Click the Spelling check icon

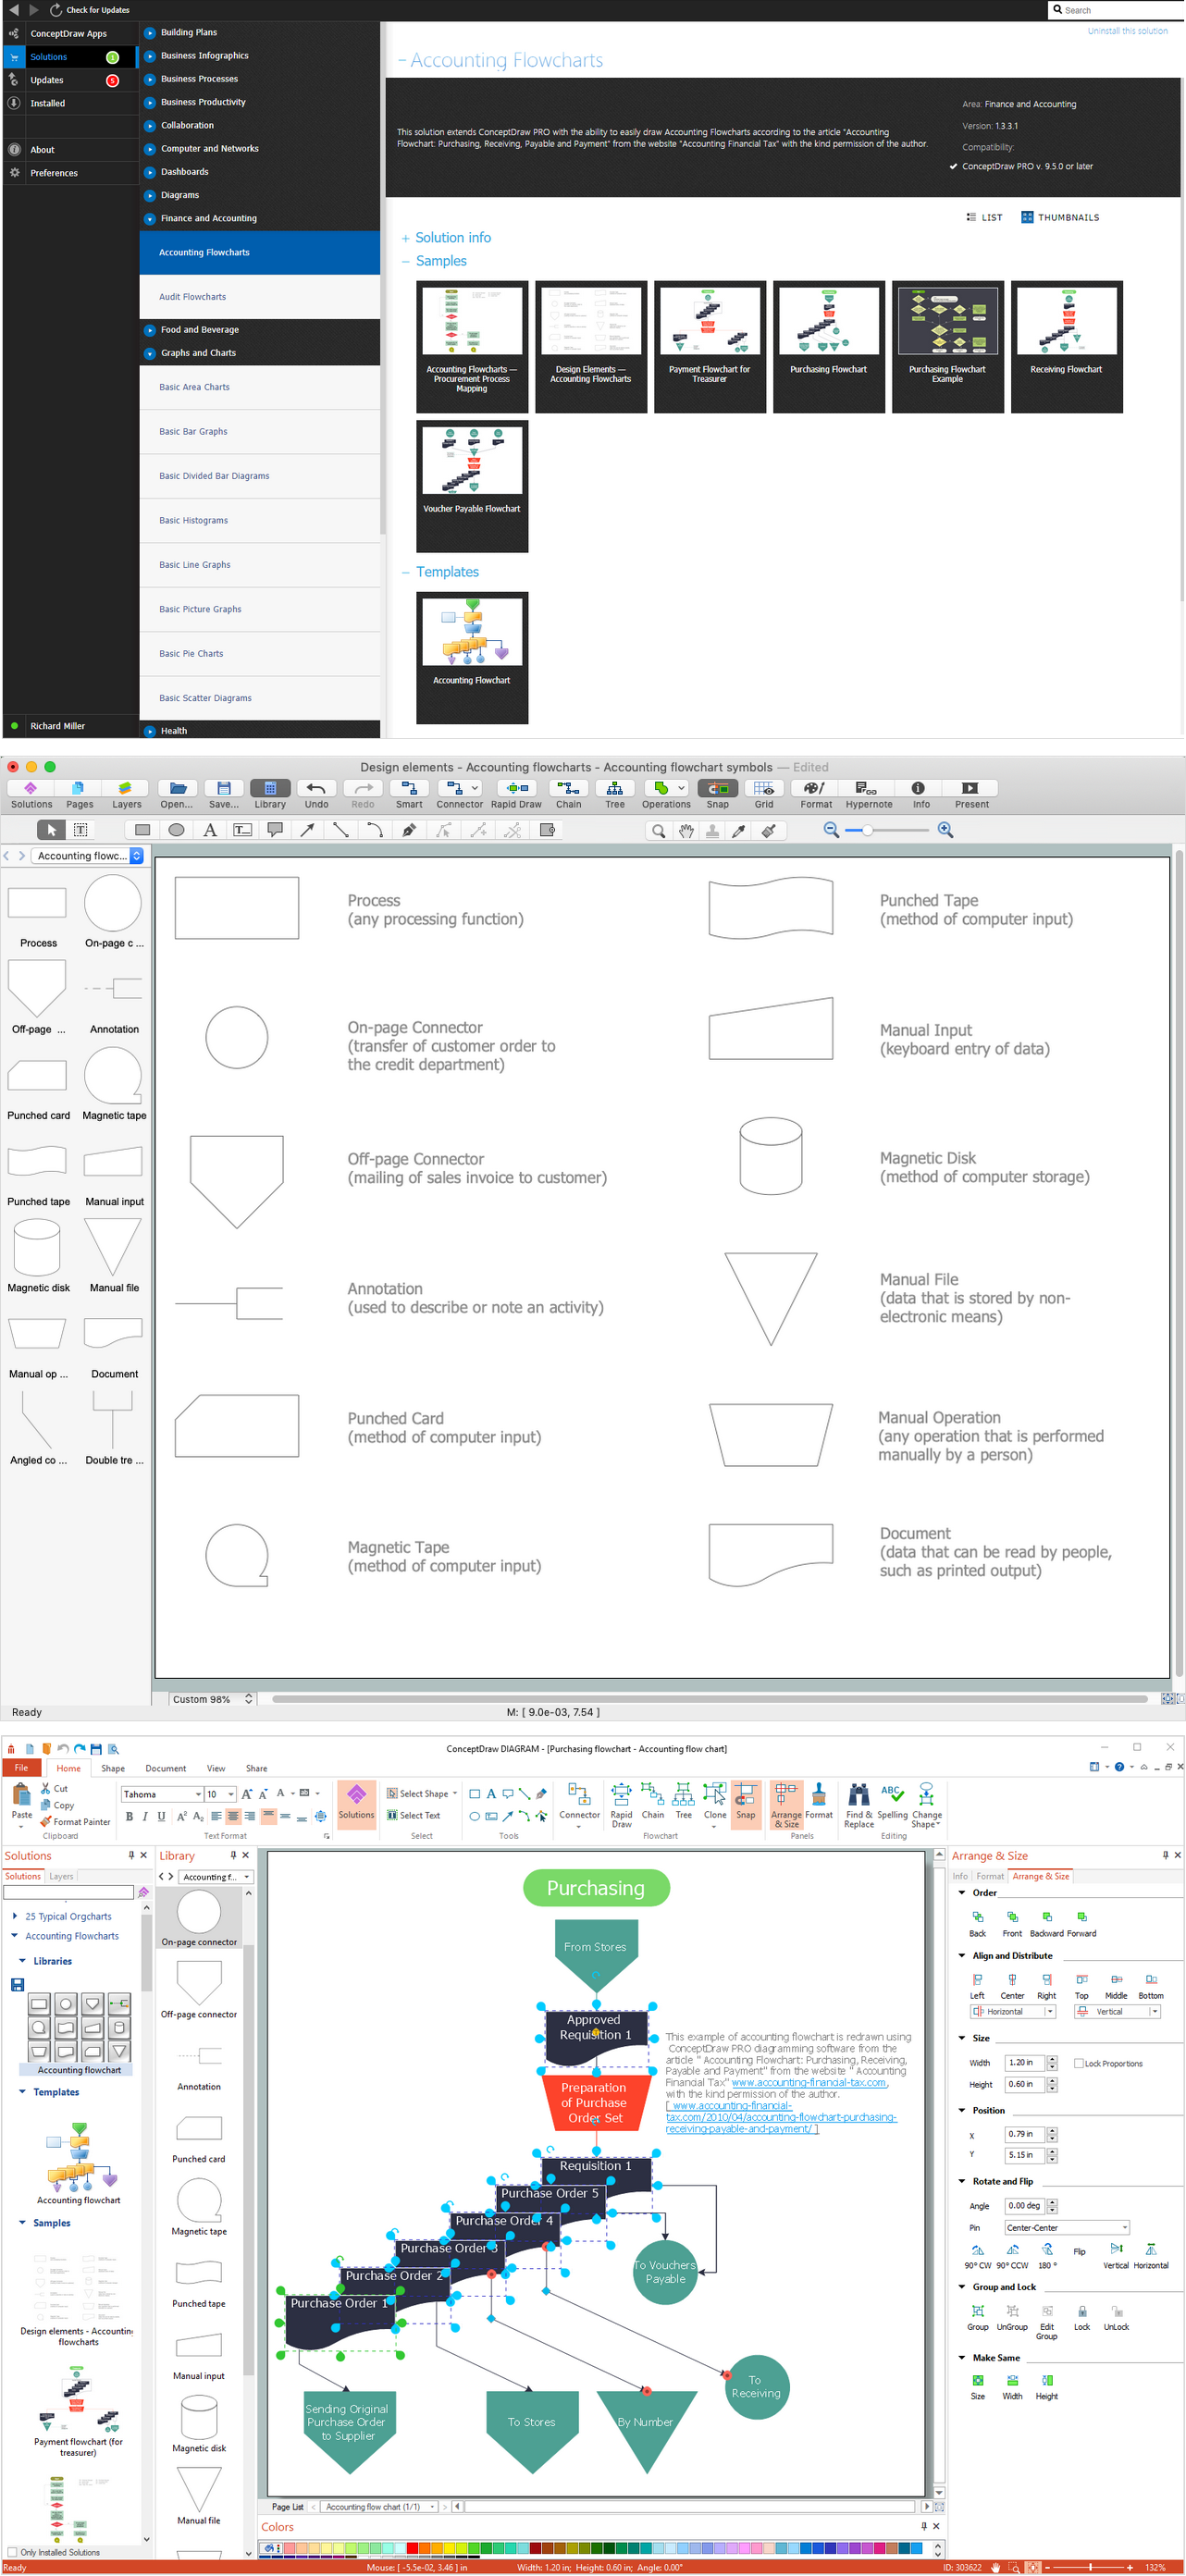point(892,1802)
